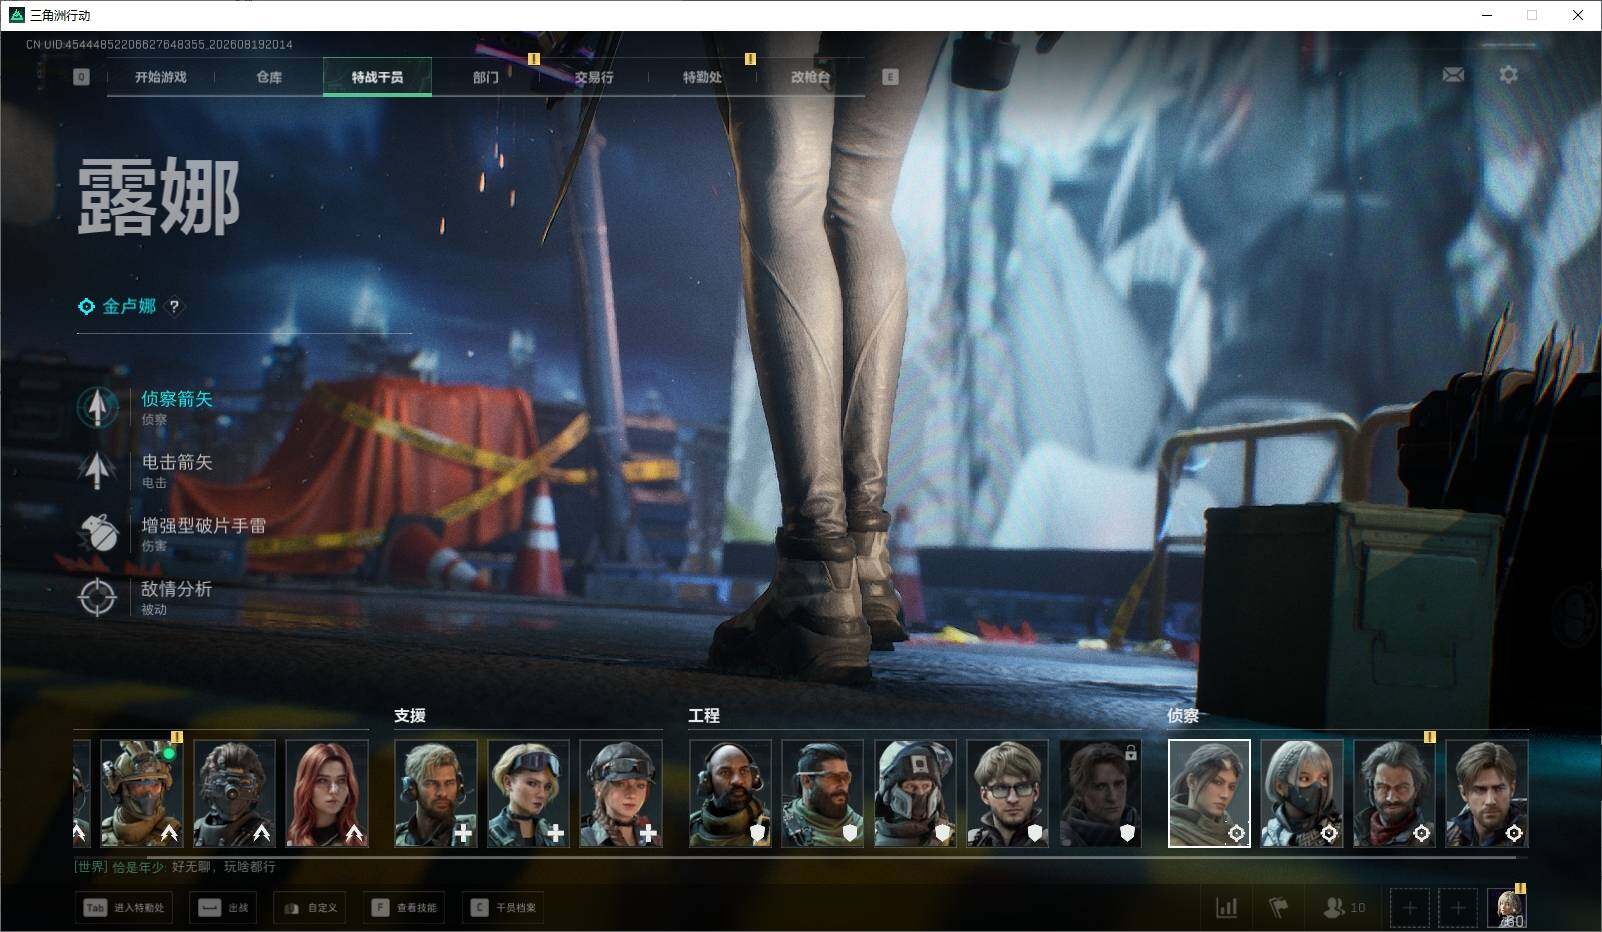Open the 改枪台 tab
The height and width of the screenshot is (932, 1602).
(810, 77)
